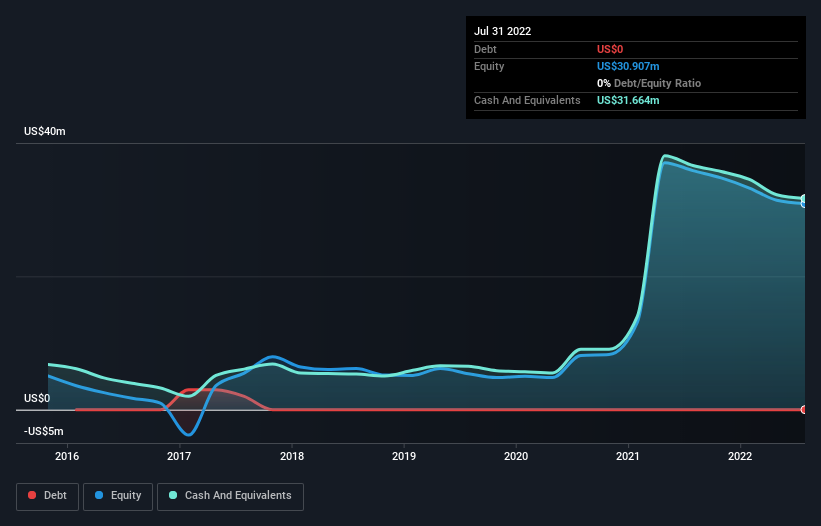Click the US$31.664m cash value

point(628,100)
